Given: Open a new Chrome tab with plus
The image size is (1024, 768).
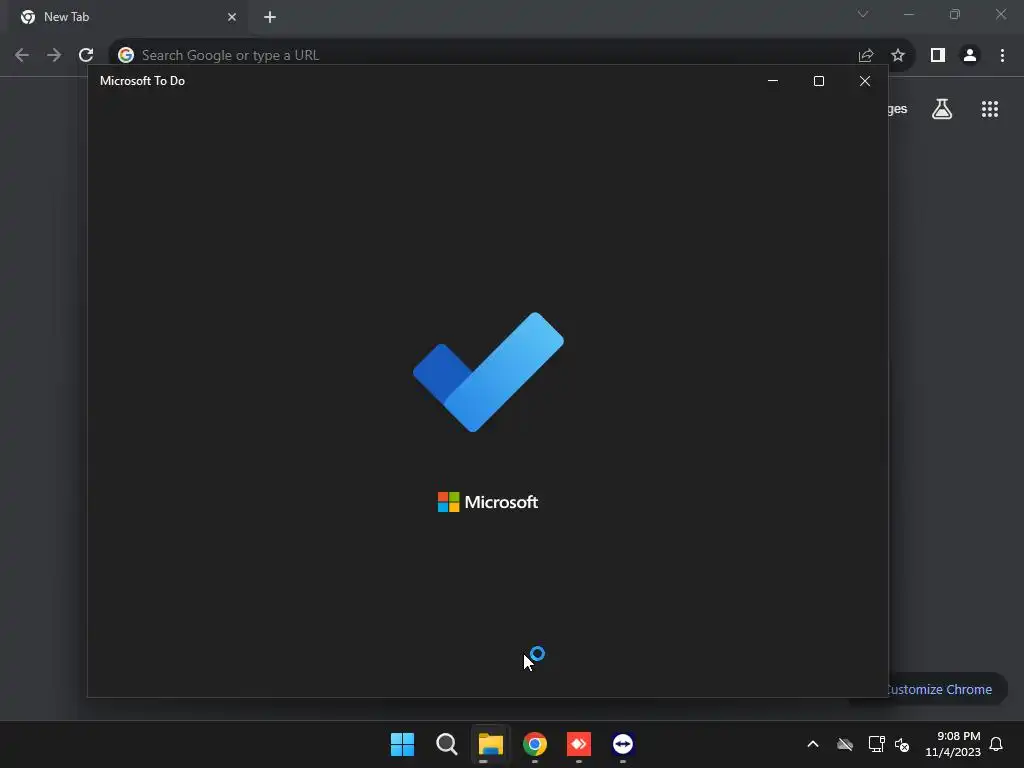Looking at the screenshot, I should point(270,17).
